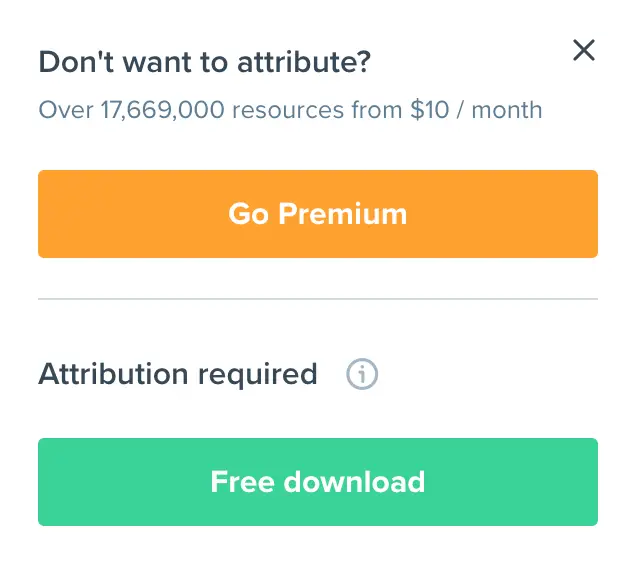The height and width of the screenshot is (564, 636).
Task: Close the attribution popup with the X
Action: click(584, 50)
